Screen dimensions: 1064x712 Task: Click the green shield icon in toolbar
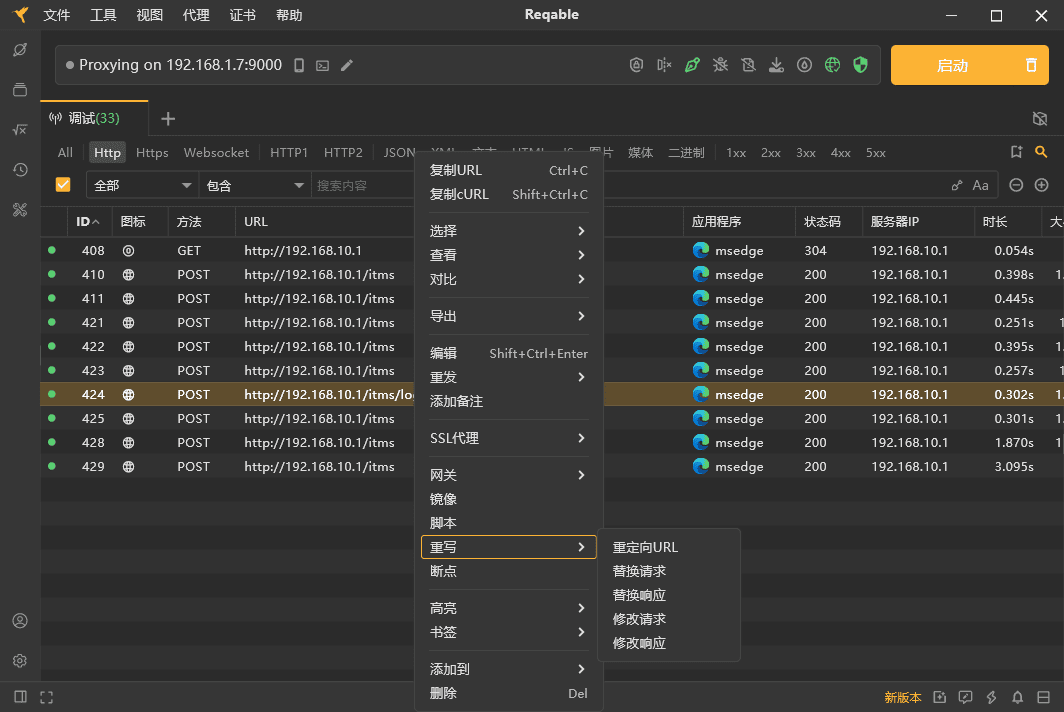point(860,65)
